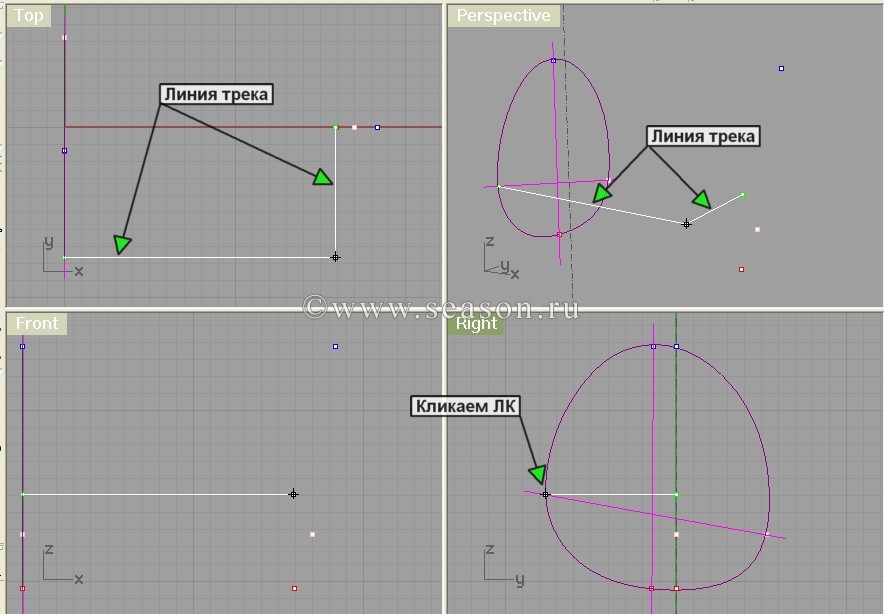The height and width of the screenshot is (614, 884).
Task: Click the crosshair point at the track corner in Top view
Action: [335, 257]
